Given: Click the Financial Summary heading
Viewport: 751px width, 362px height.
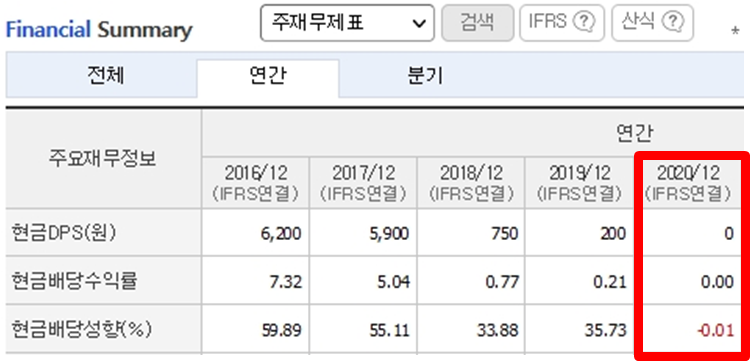Looking at the screenshot, I should 99,30.
